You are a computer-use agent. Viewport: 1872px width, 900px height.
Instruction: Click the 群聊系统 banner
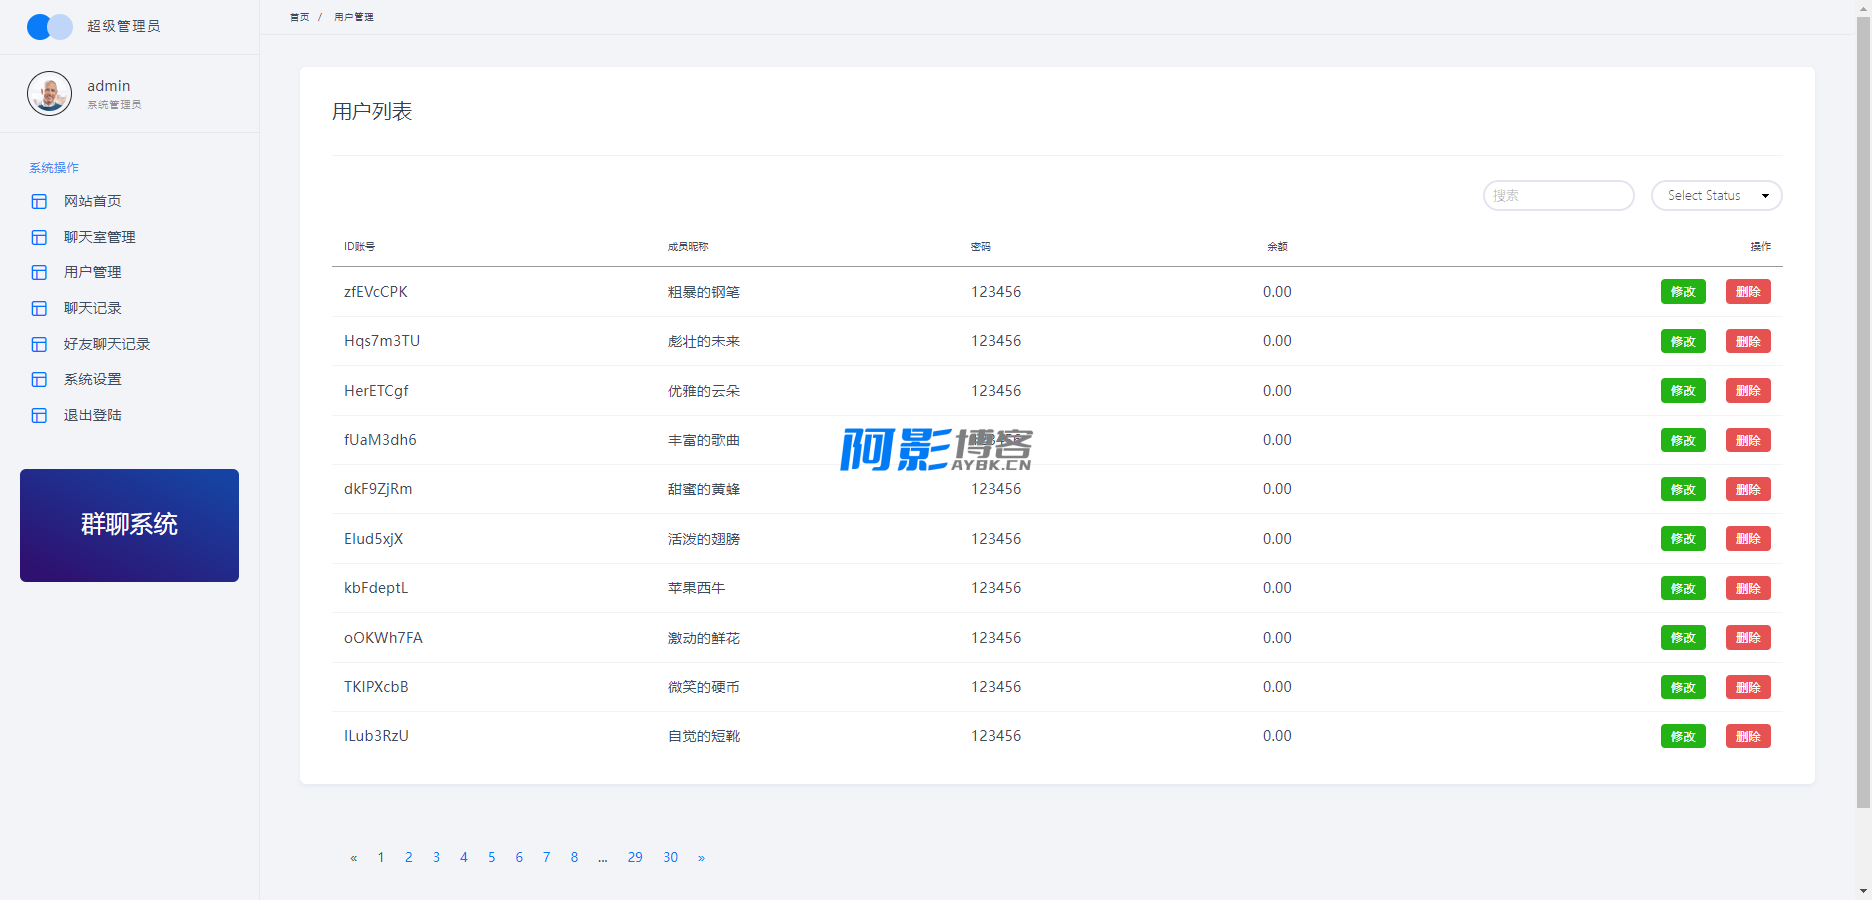129,525
